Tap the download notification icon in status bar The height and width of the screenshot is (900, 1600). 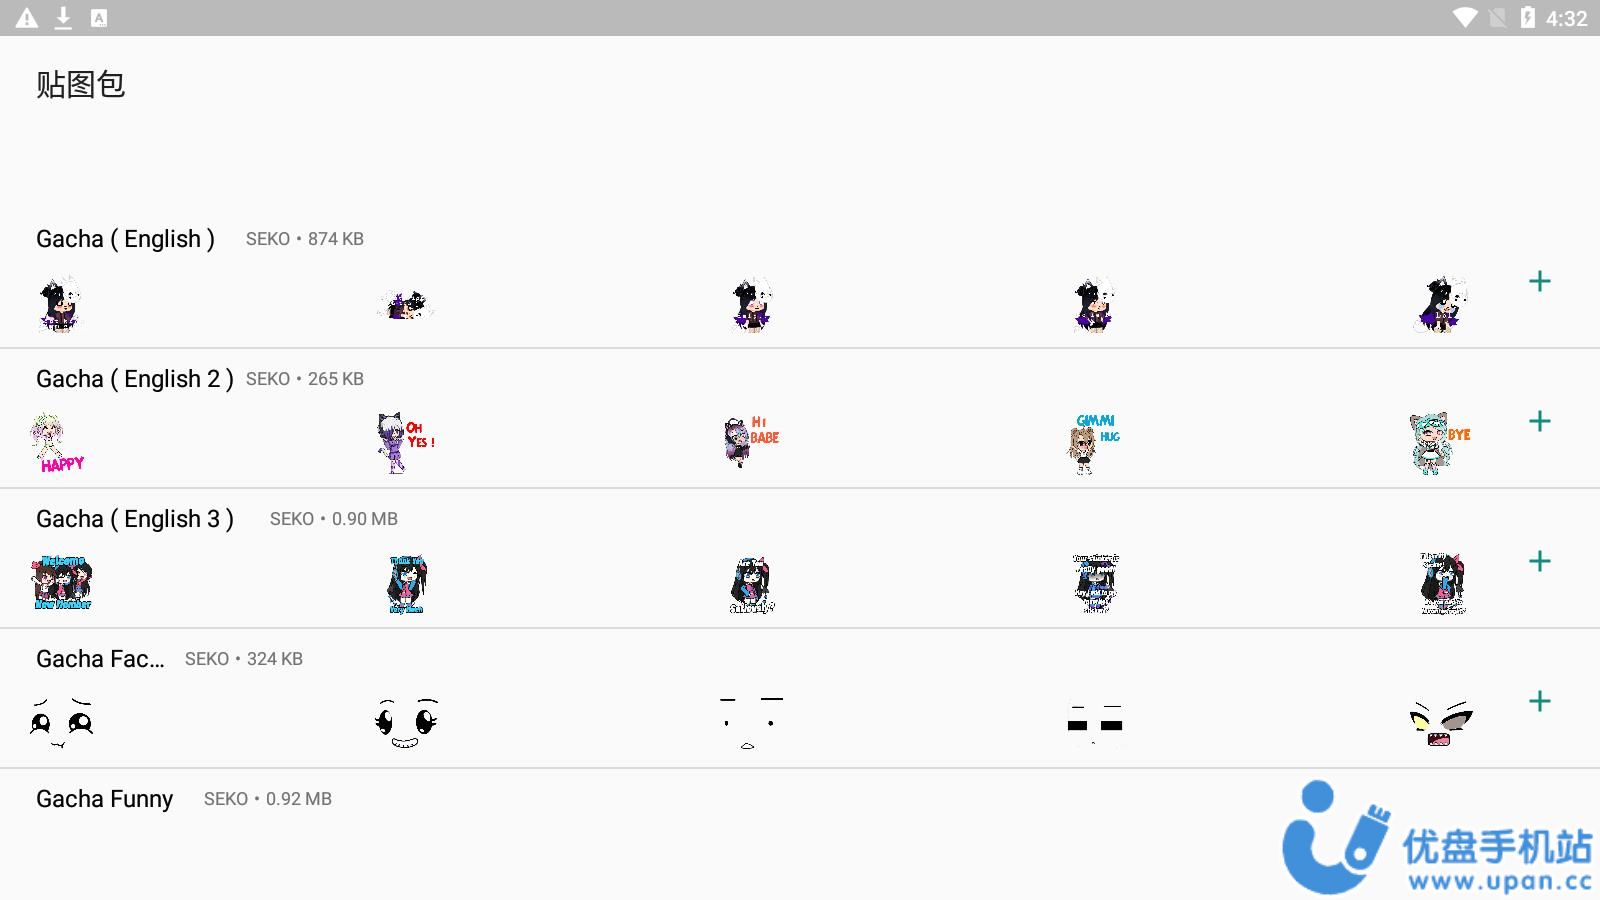[x=63, y=18]
